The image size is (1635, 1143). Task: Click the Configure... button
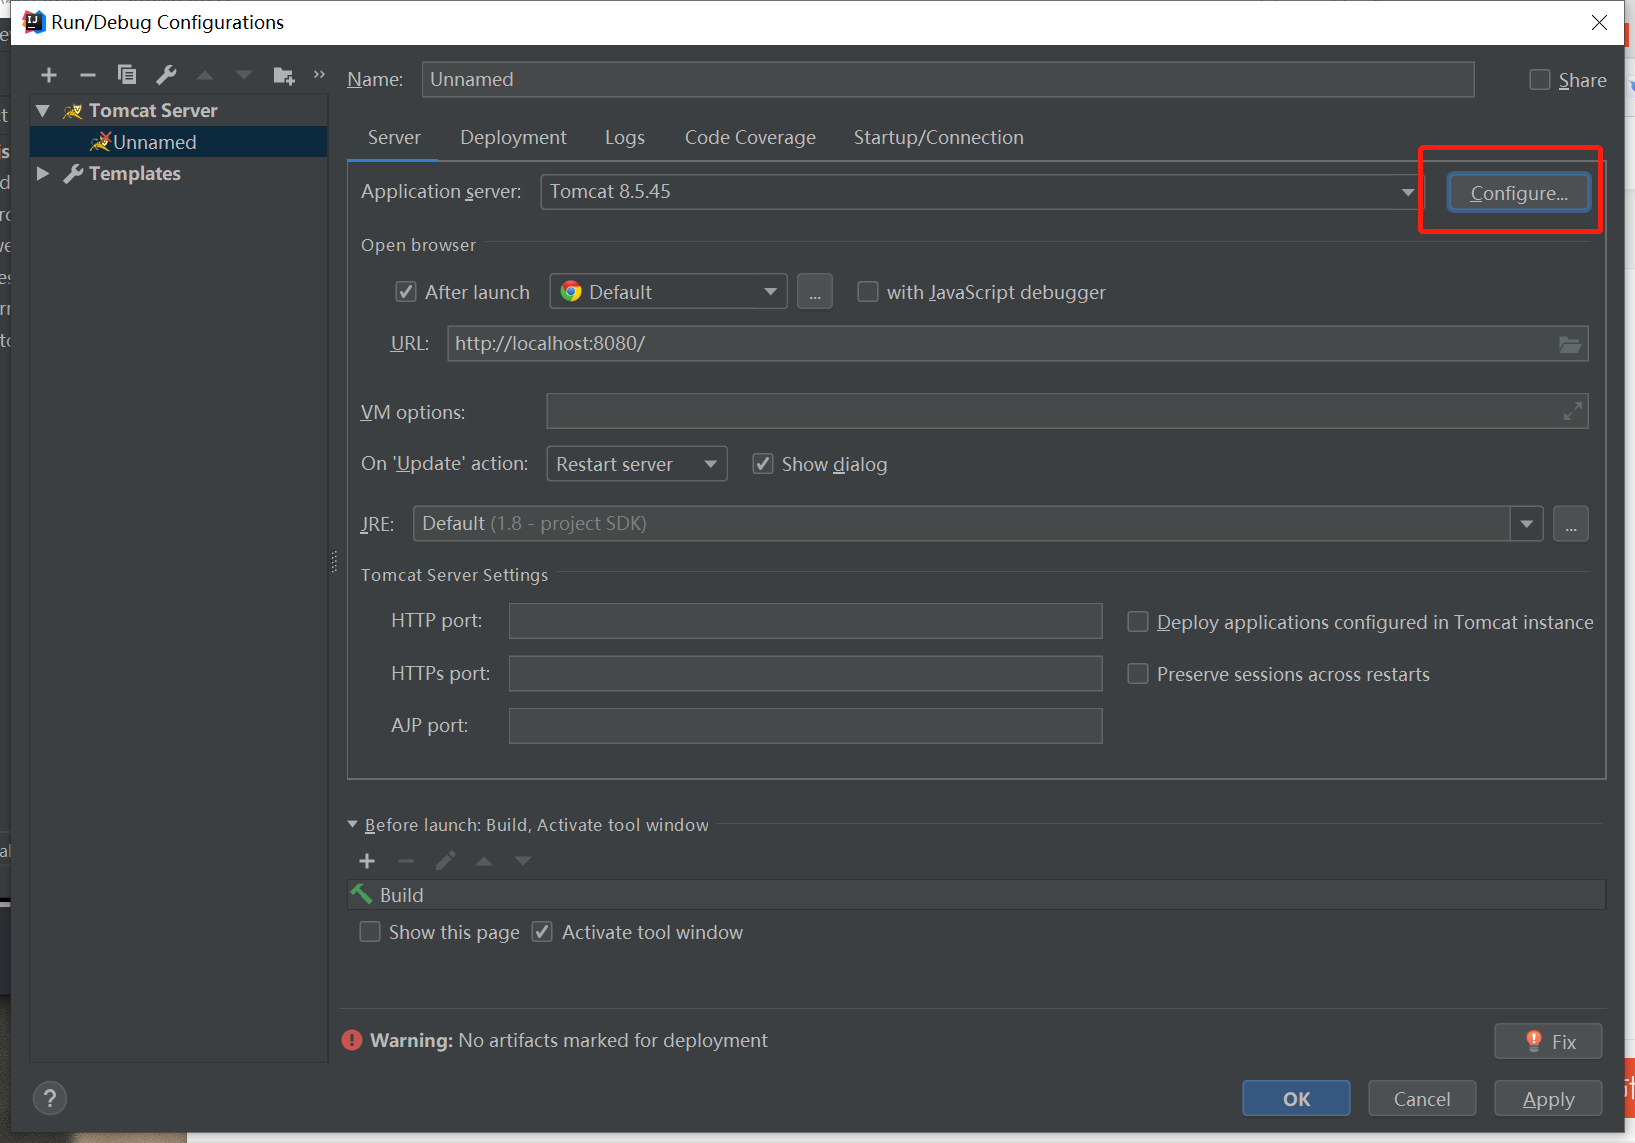(1518, 193)
